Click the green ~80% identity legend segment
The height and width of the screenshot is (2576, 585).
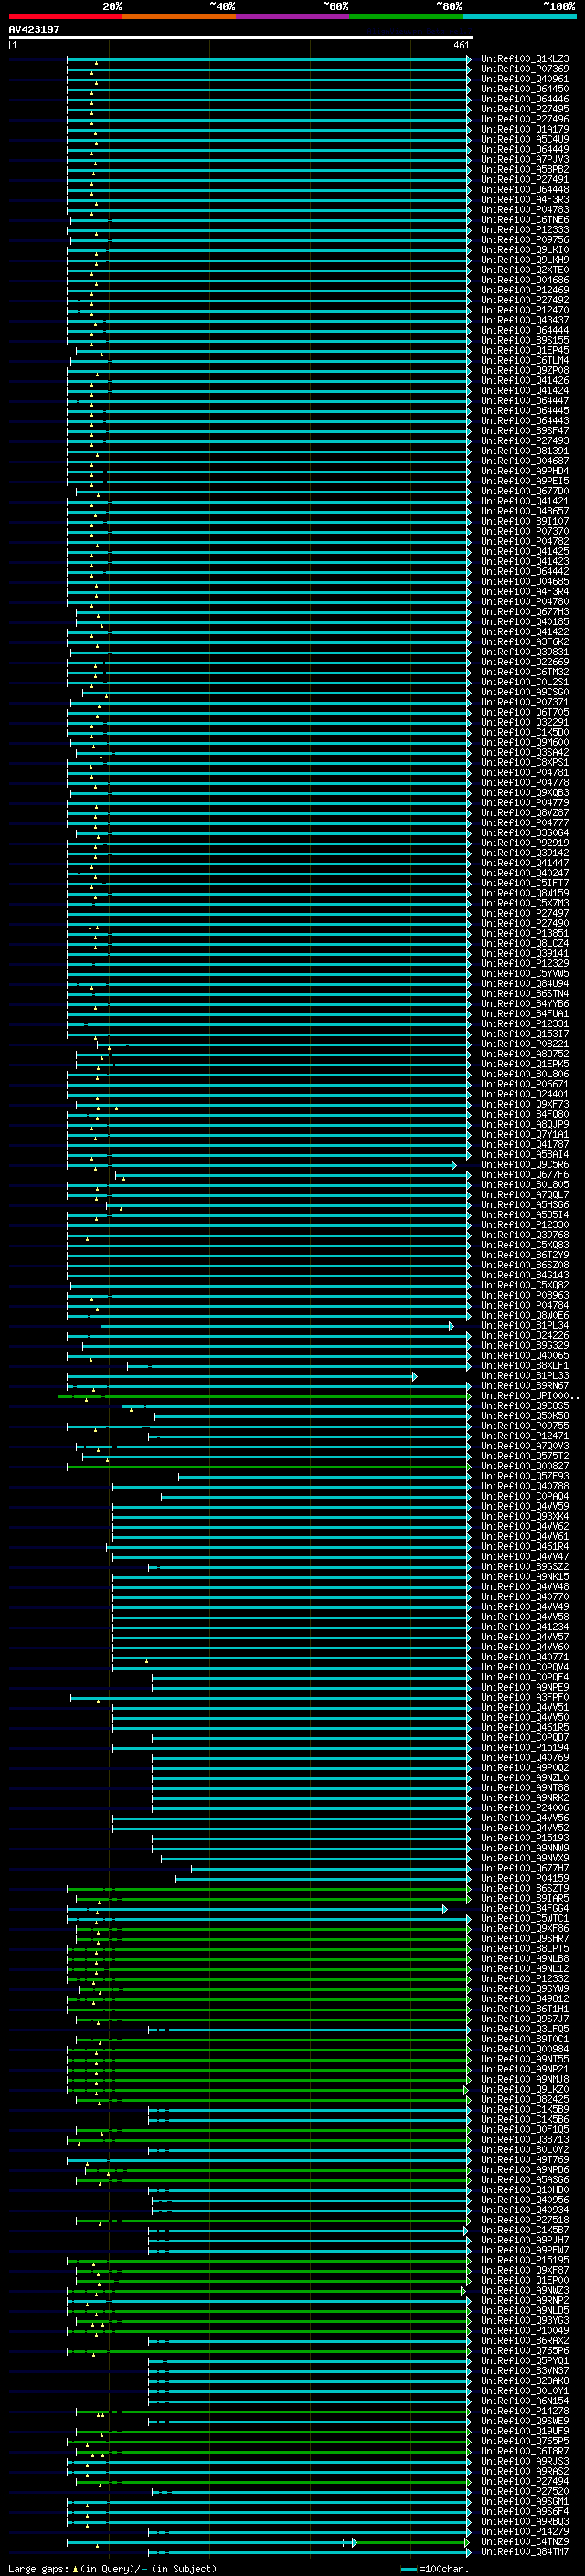tap(406, 16)
